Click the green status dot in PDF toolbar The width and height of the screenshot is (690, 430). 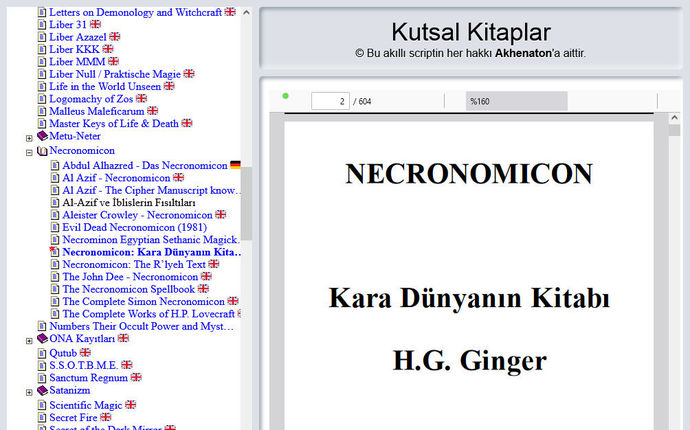(285, 96)
